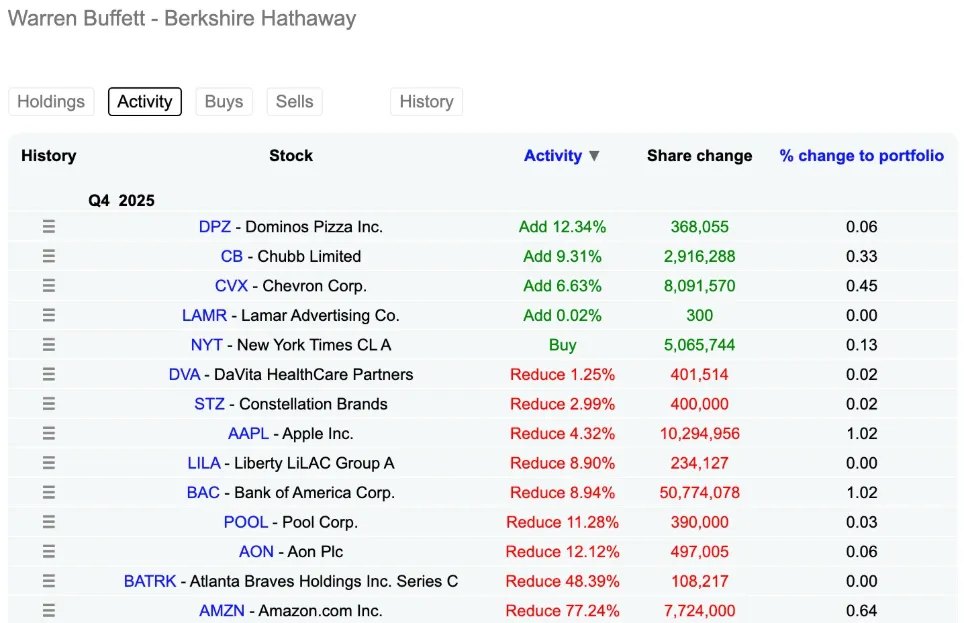The height and width of the screenshot is (623, 966).
Task: Click history icon next to Apple Inc.
Action: [x=48, y=434]
